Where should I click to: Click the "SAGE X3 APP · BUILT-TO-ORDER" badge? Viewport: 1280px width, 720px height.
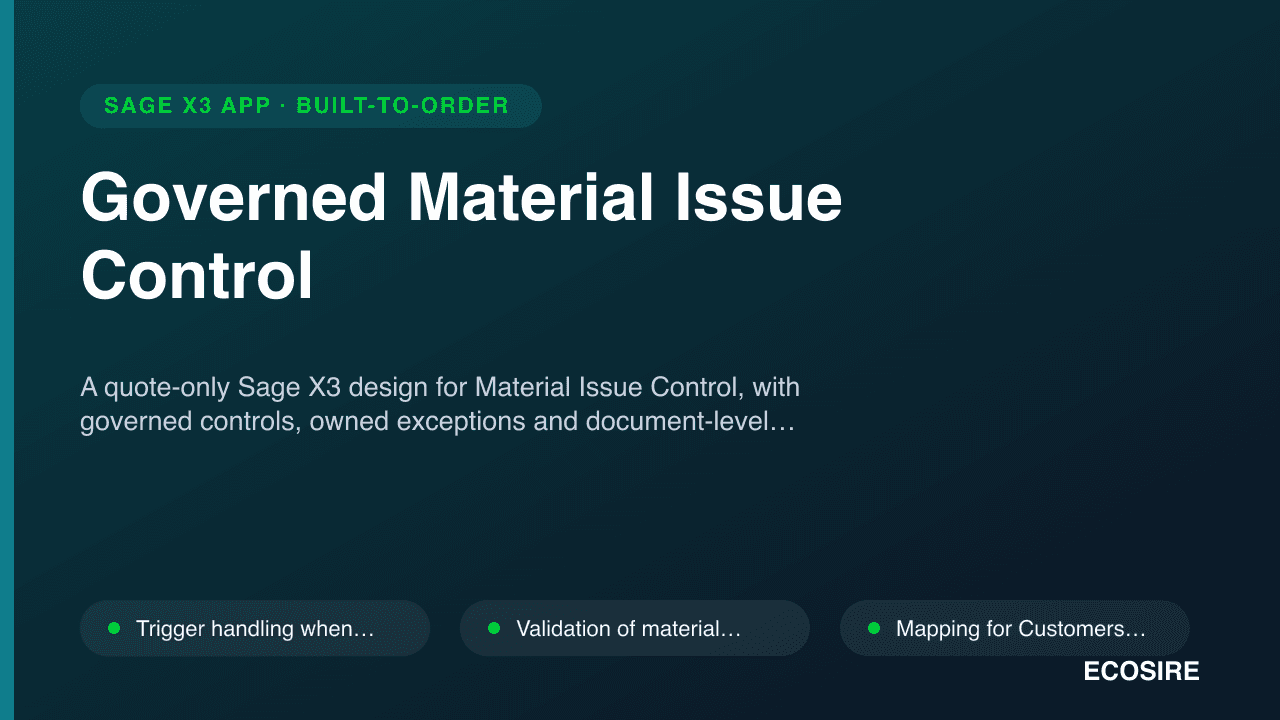click(311, 106)
